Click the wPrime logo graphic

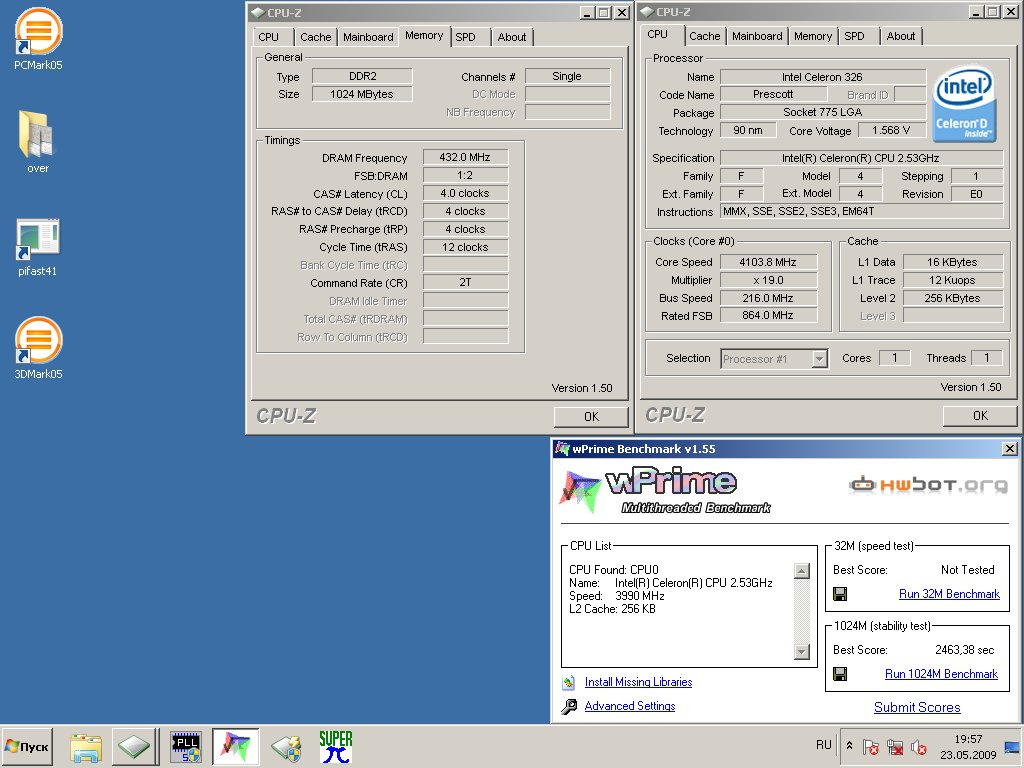664,490
